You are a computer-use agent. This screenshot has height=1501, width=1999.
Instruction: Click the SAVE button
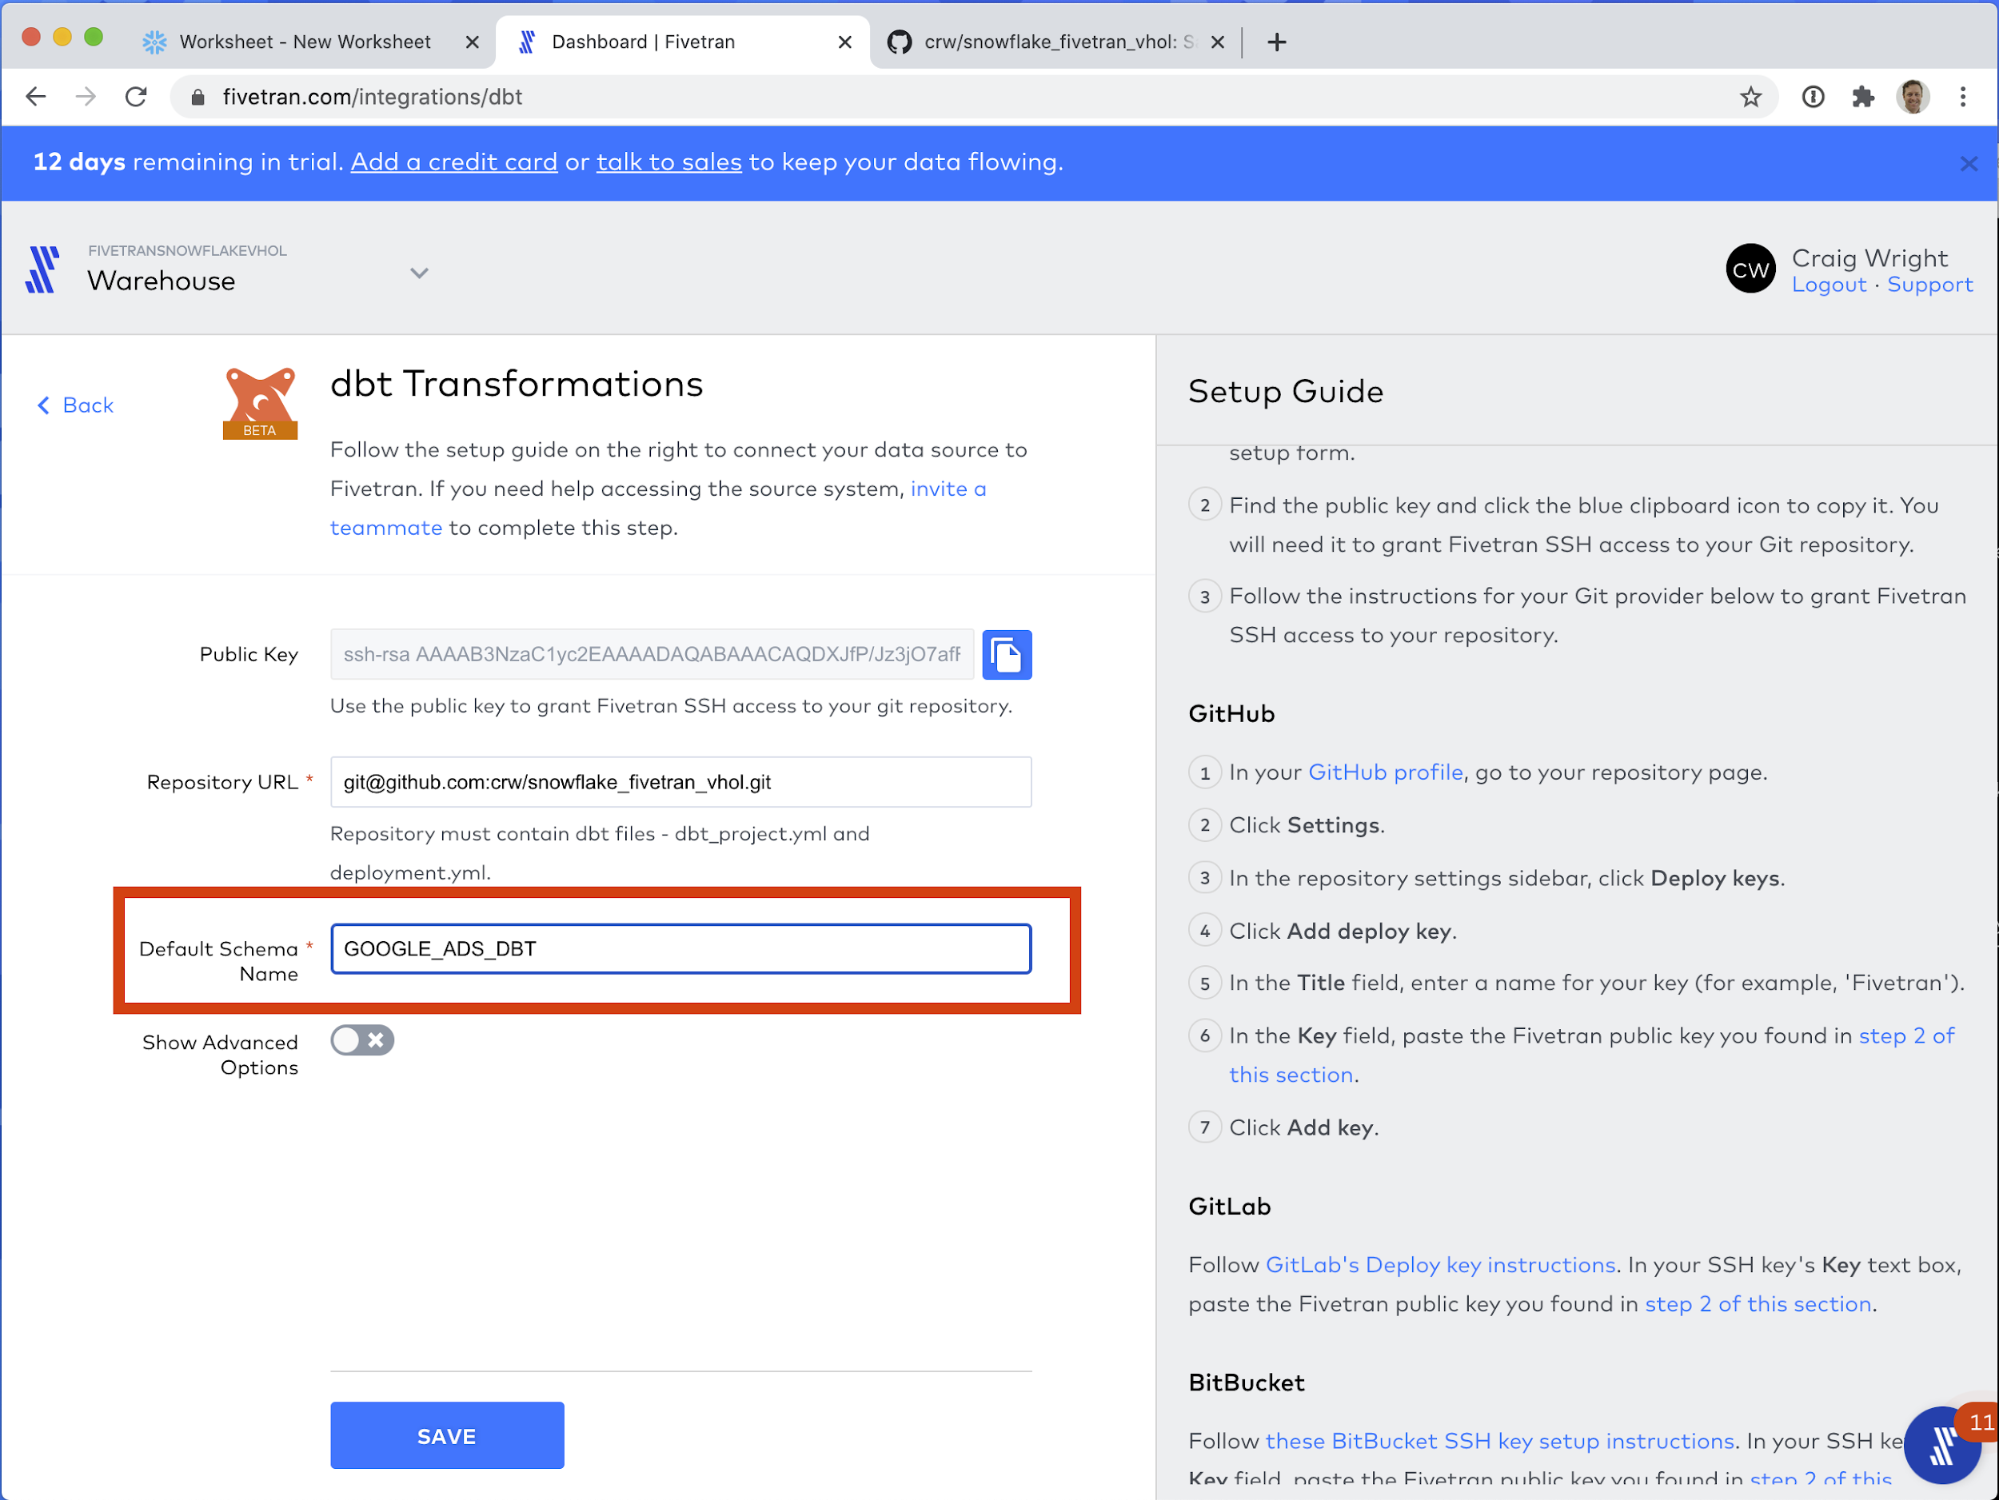coord(447,1435)
